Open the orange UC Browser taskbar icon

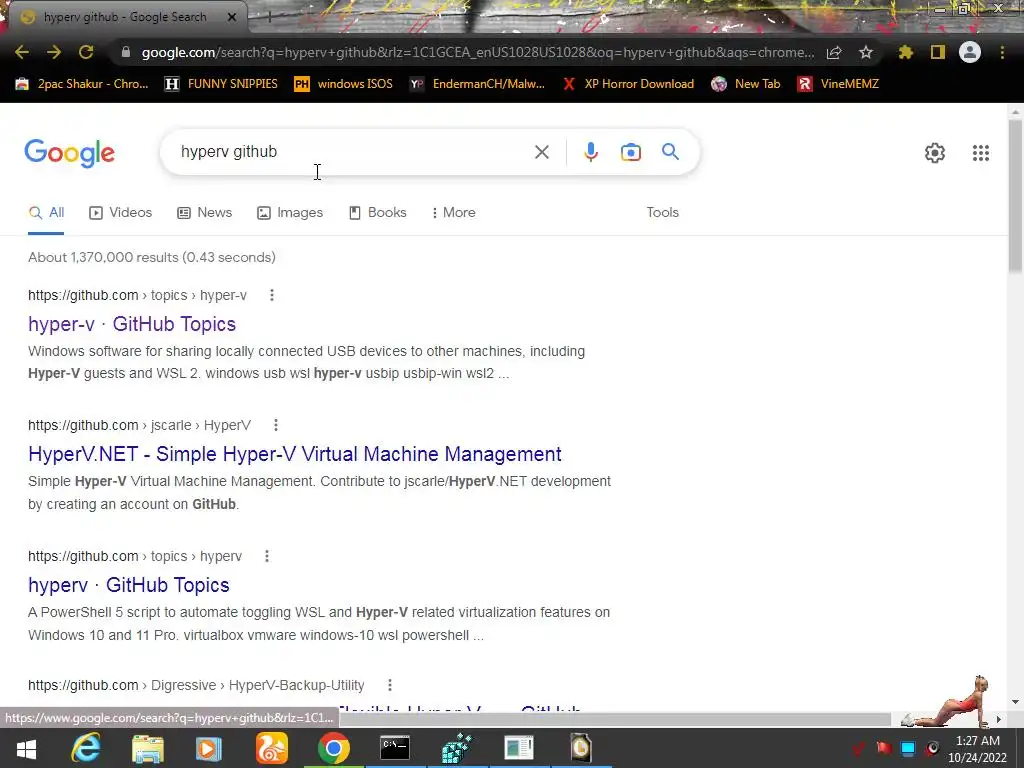click(272, 749)
